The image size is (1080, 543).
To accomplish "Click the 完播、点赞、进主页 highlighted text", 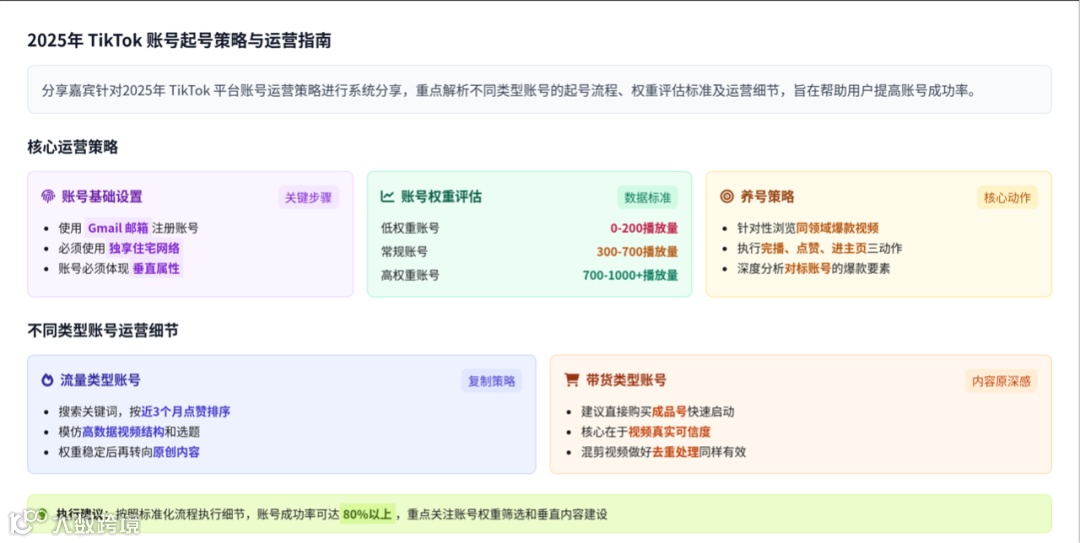I will point(813,248).
